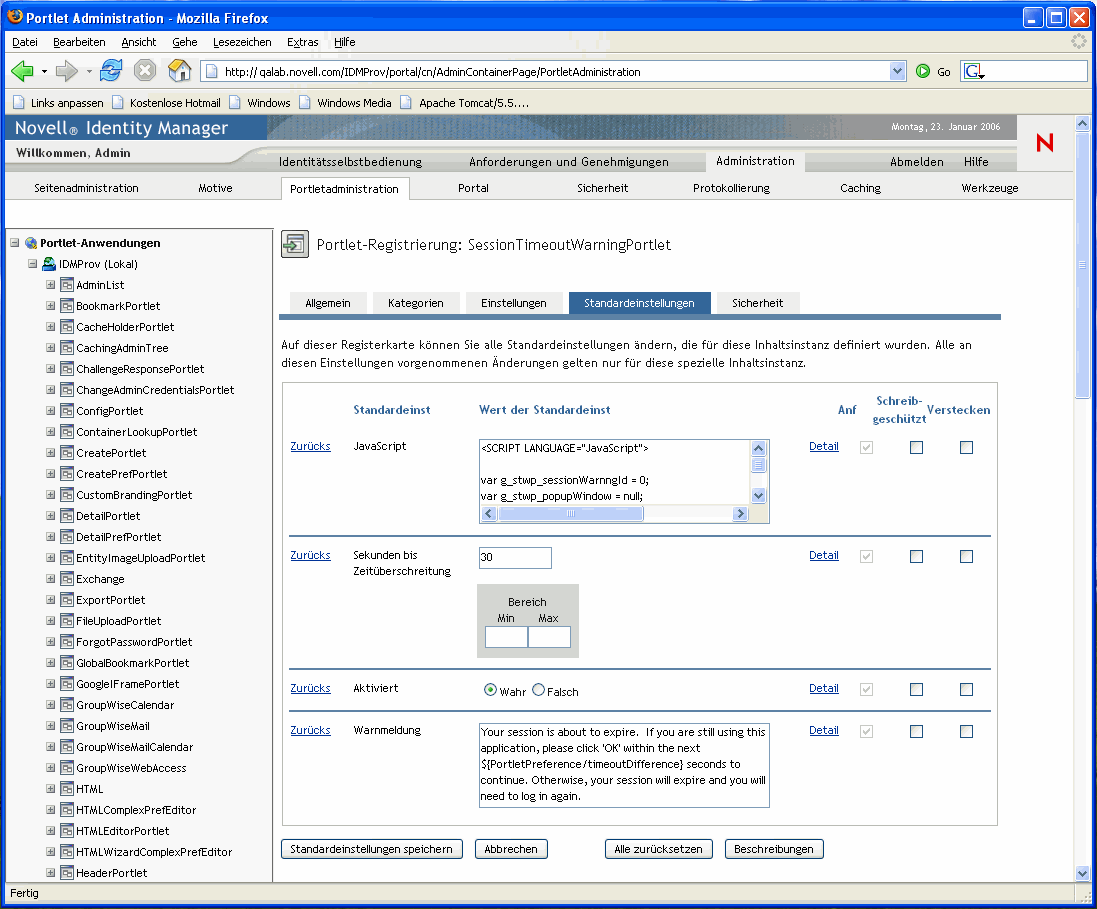Viewport: 1097px width, 909px height.
Task: Toggle Schreibgeschützt for Sekunden bis Zeitüberschreitung
Action: click(916, 556)
